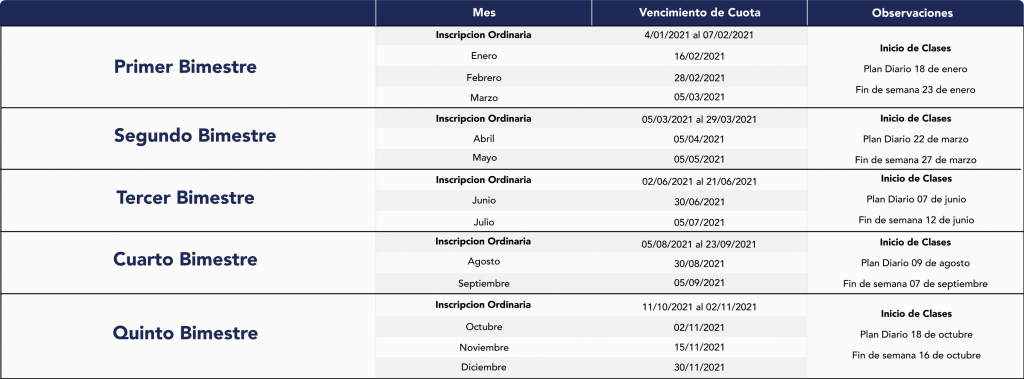Select the Cuarto Bimestre row label
This screenshot has height=379, width=1024.
click(x=185, y=259)
